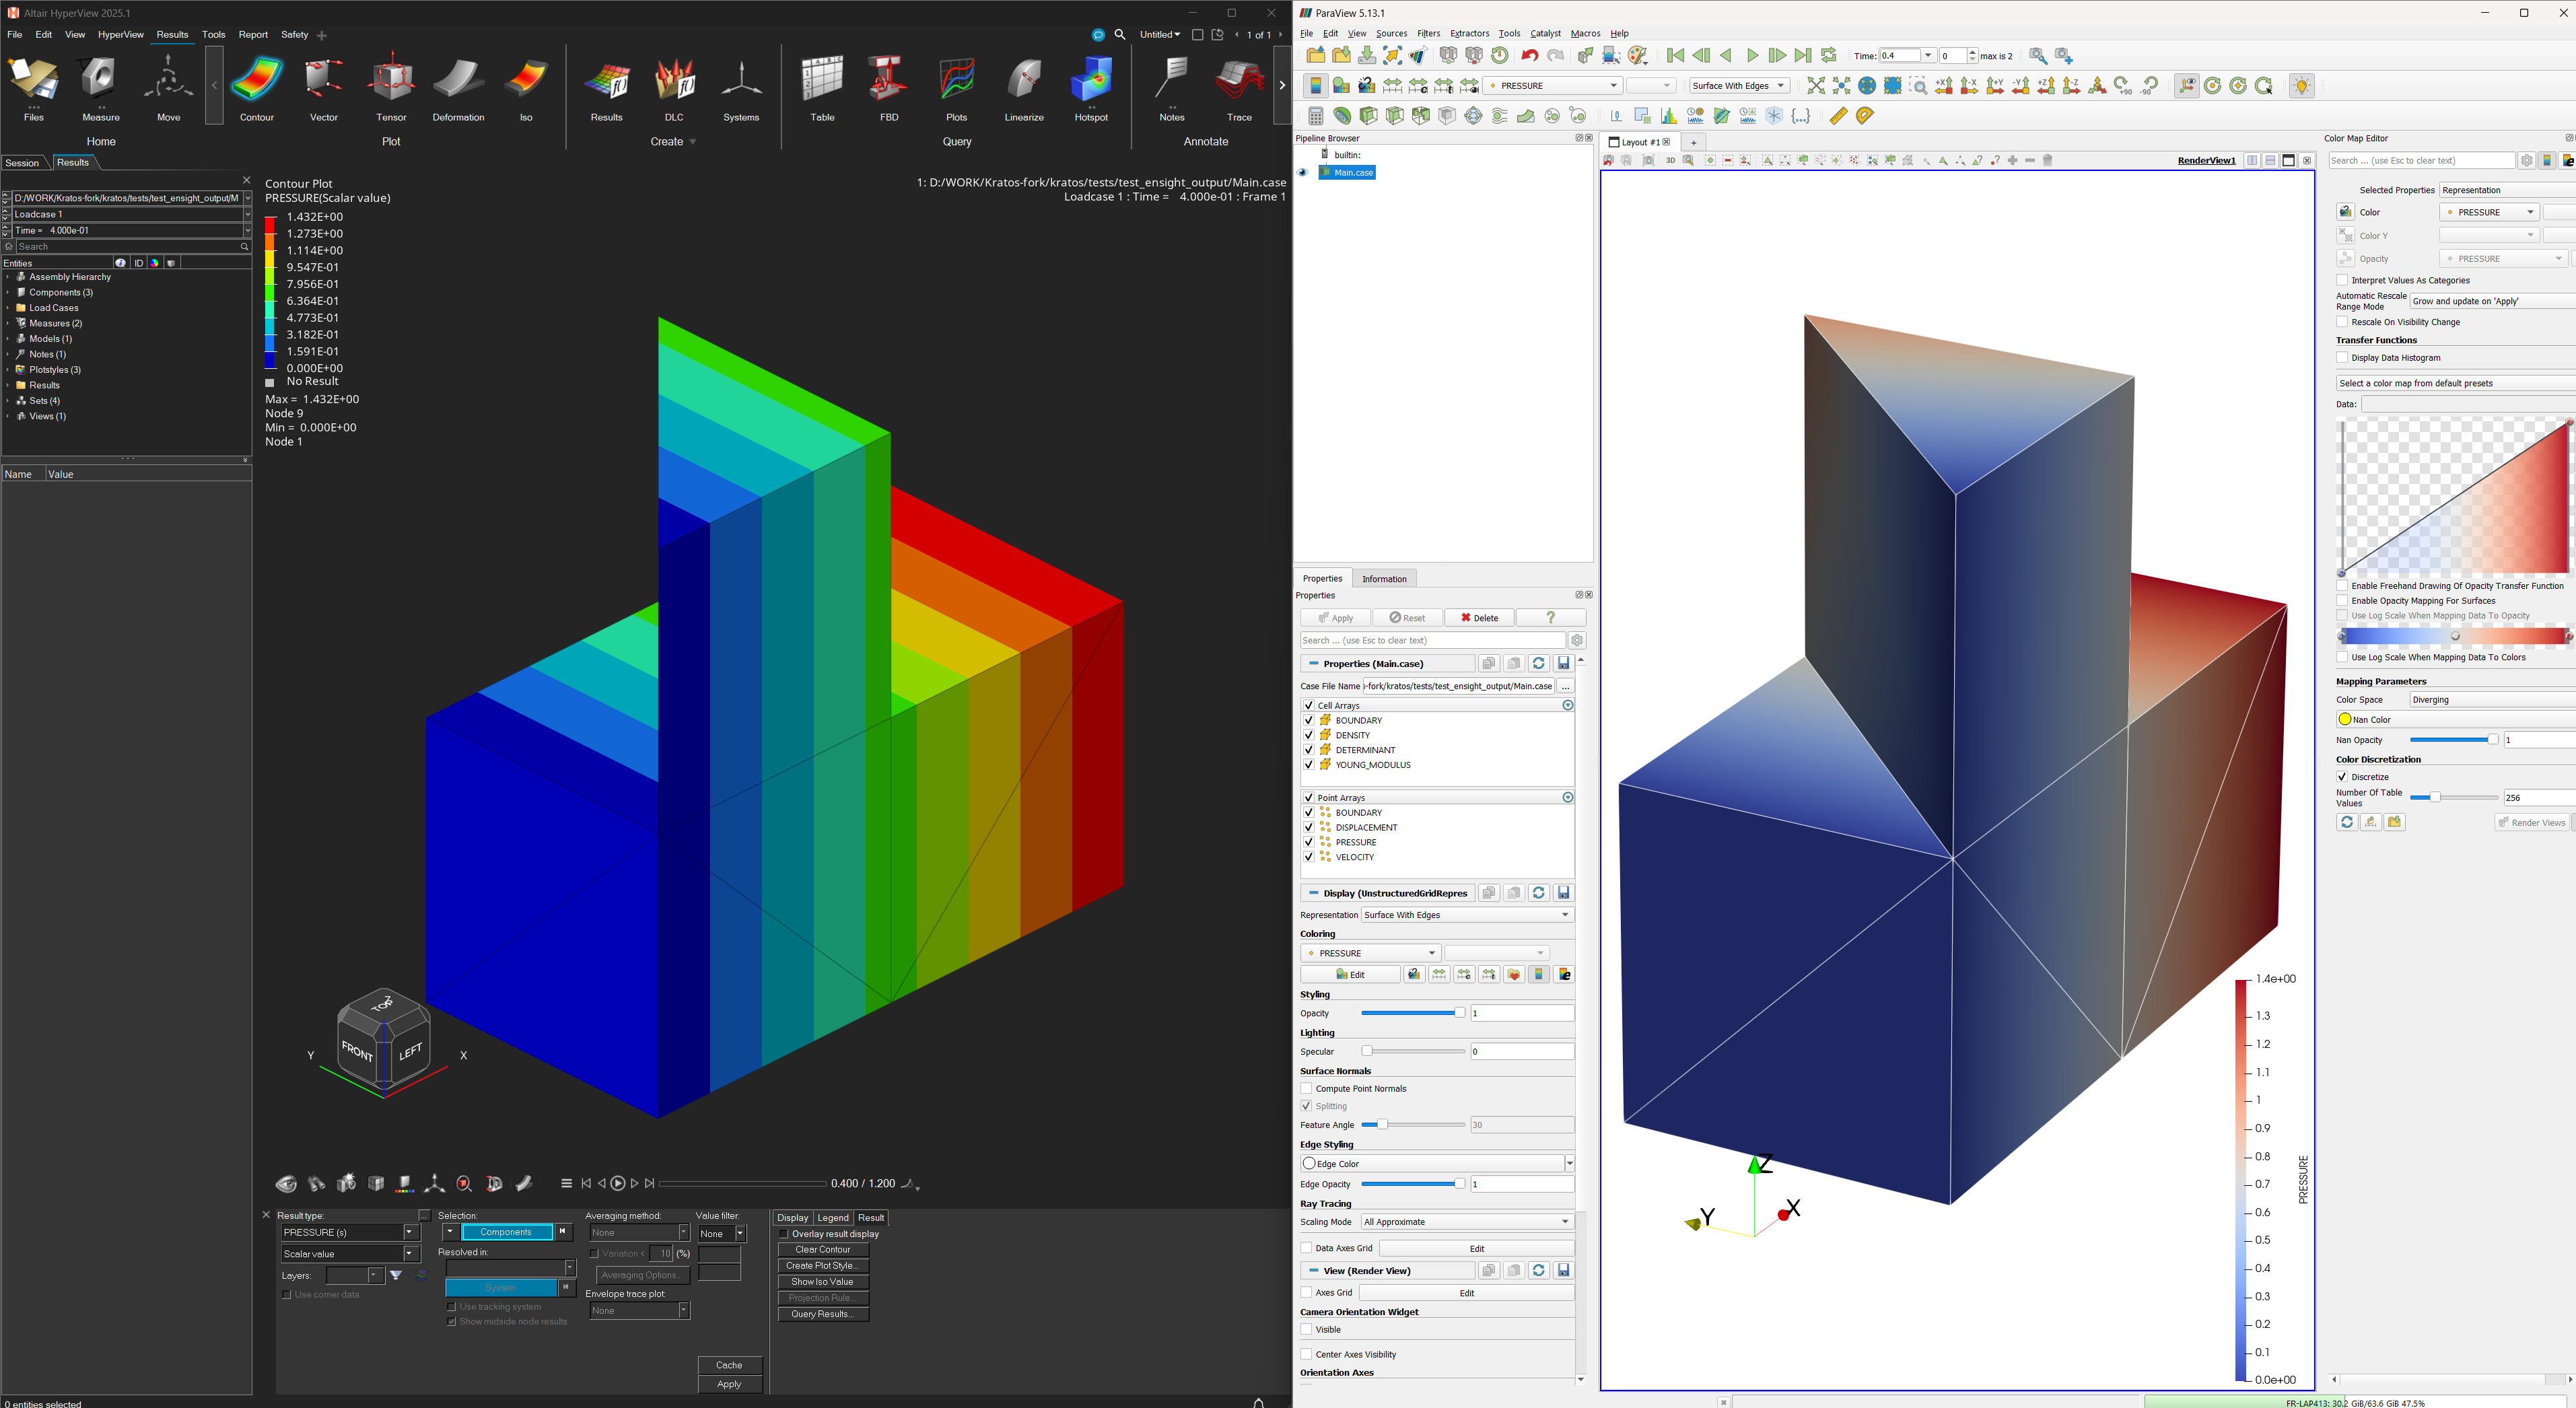
Task: Click ParaView Undo icon
Action: point(1529,56)
